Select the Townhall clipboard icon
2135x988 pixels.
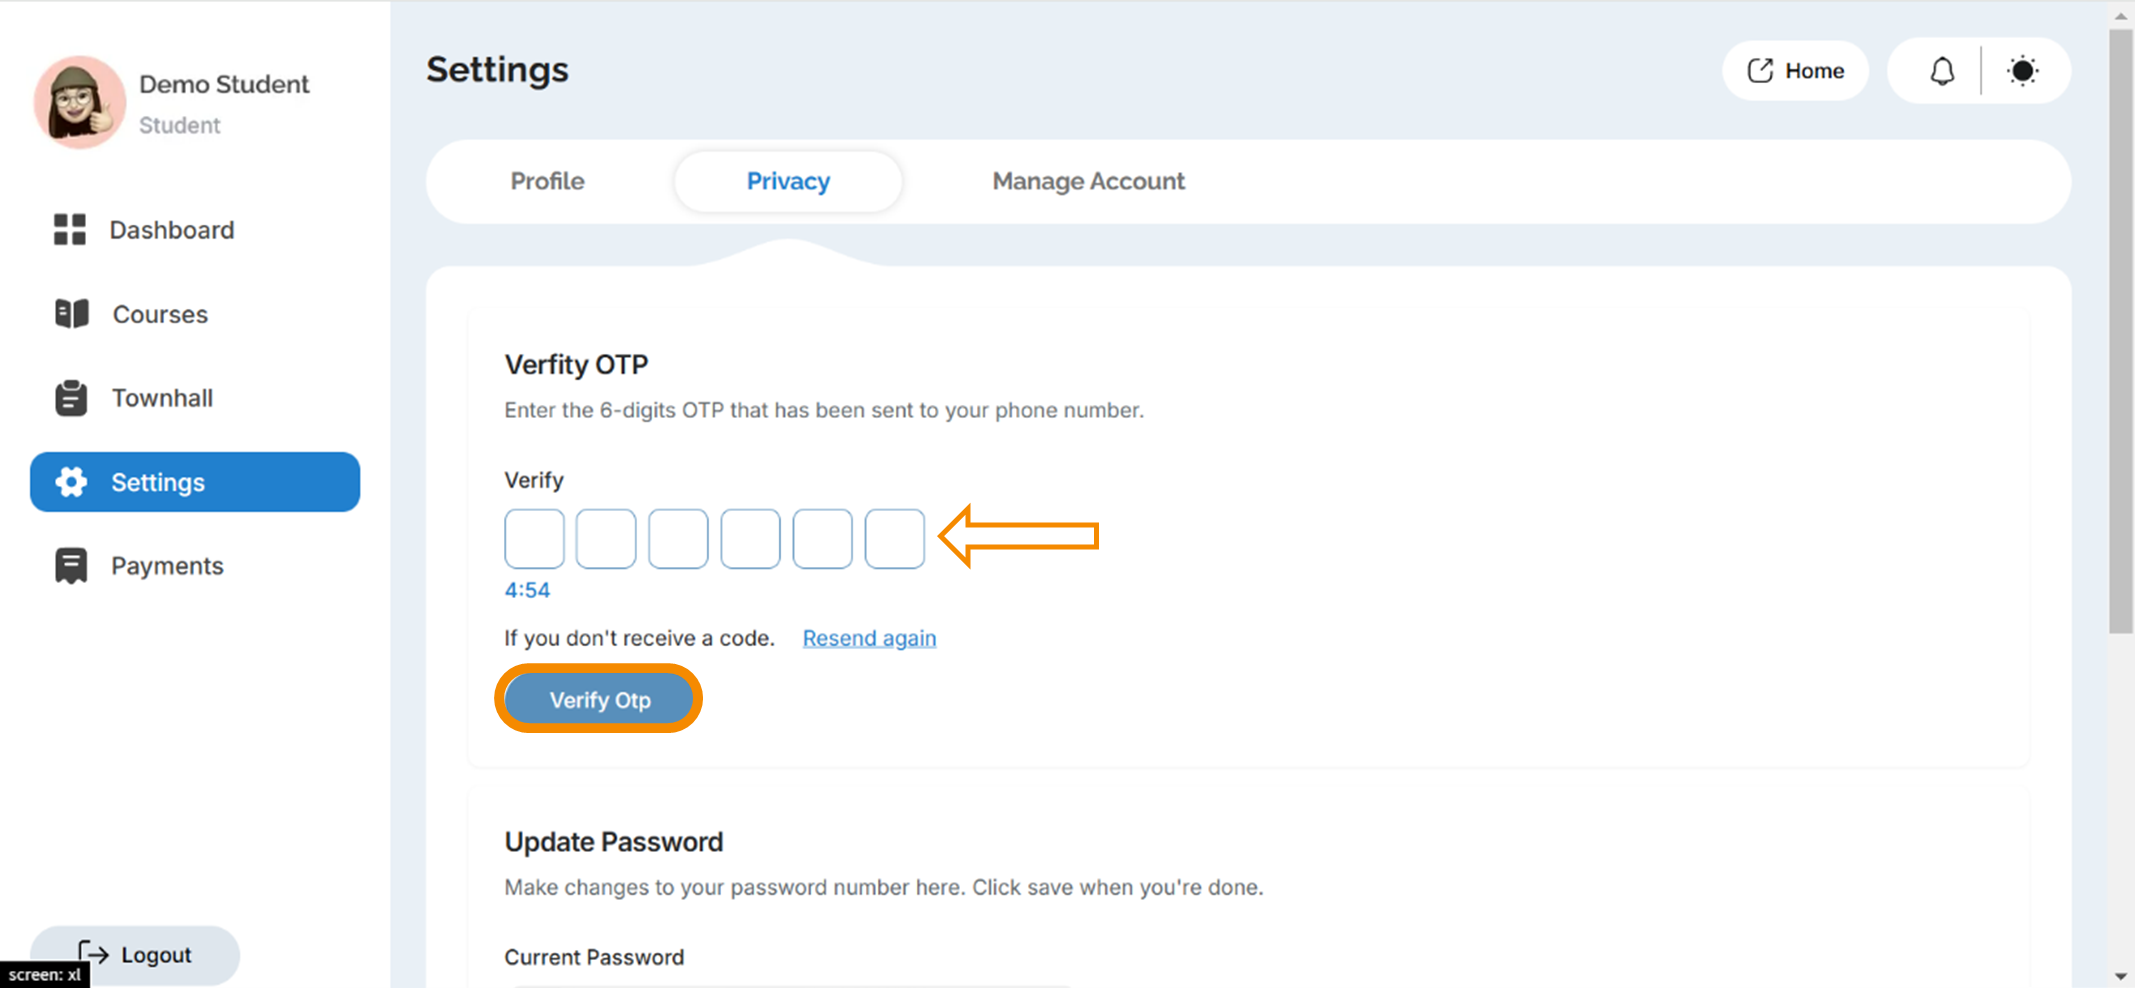(x=71, y=397)
